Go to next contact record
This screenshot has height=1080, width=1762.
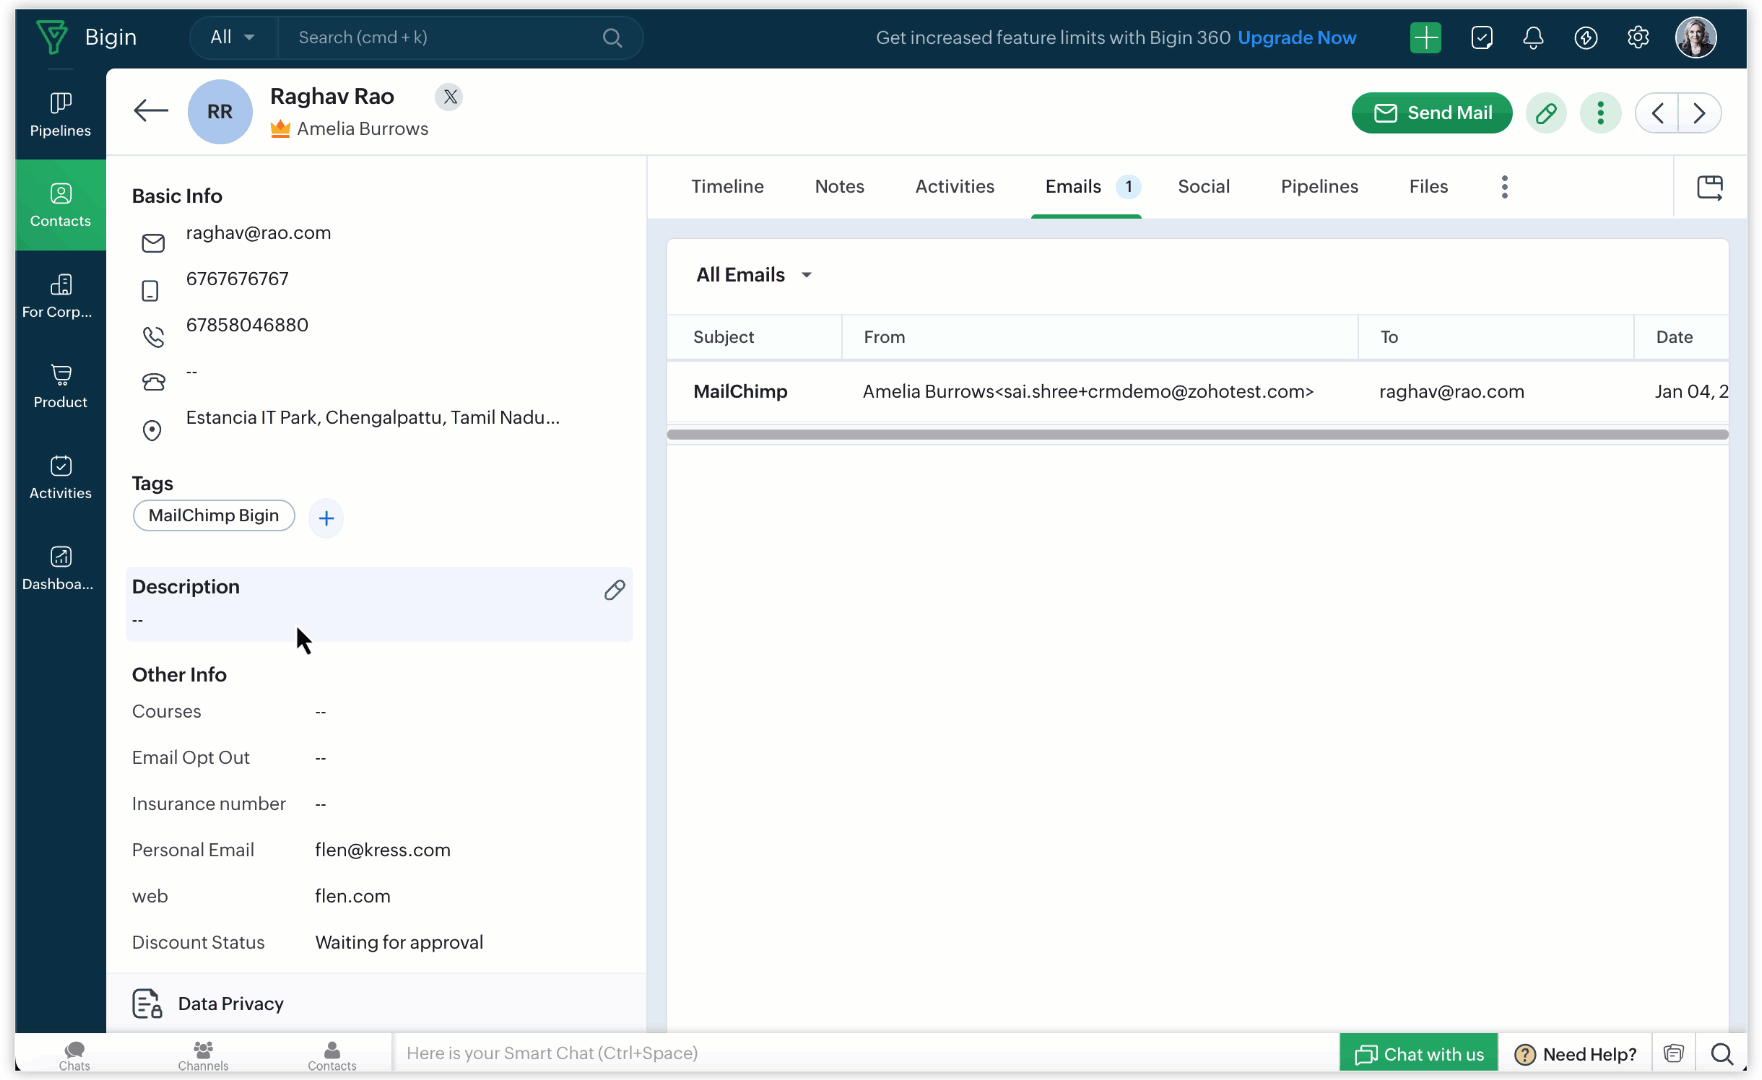click(1700, 113)
